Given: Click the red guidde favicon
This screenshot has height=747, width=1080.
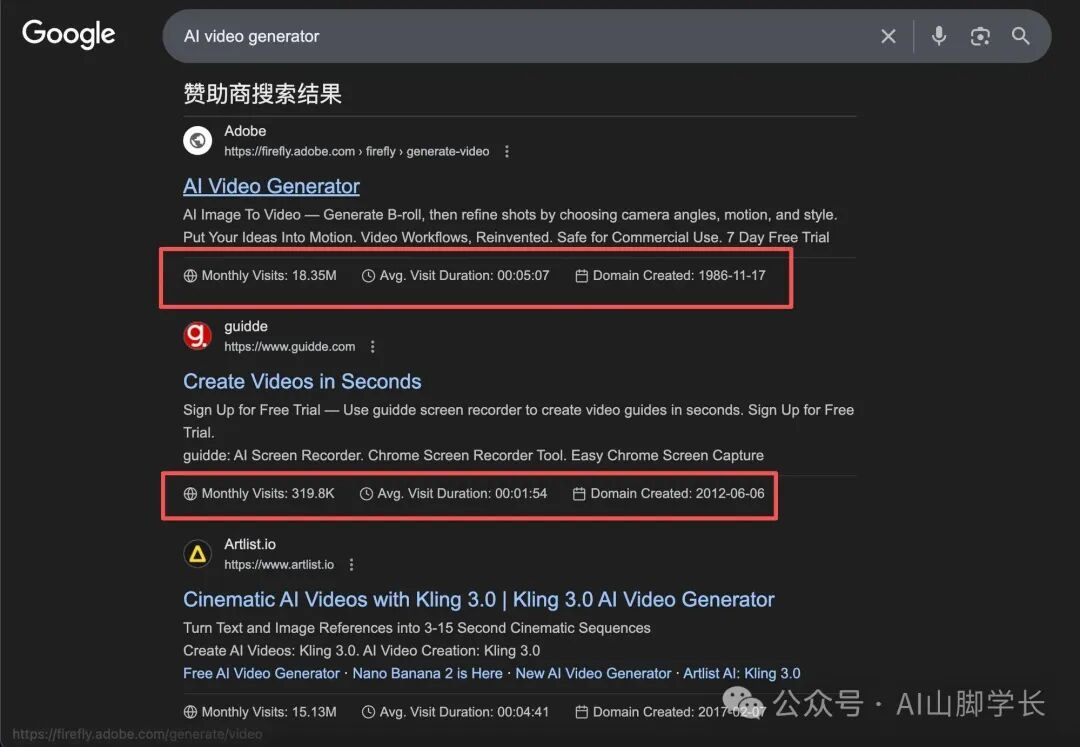Looking at the screenshot, I should click(198, 336).
